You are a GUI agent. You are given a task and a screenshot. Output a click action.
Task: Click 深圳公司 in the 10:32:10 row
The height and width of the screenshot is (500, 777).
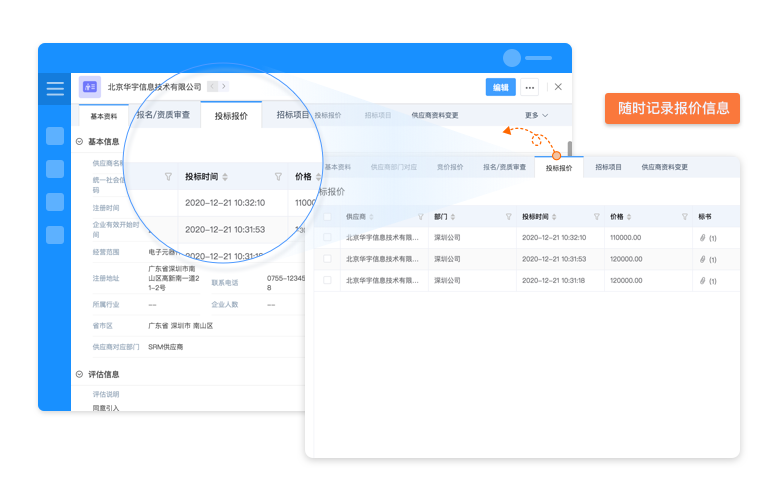tap(447, 237)
